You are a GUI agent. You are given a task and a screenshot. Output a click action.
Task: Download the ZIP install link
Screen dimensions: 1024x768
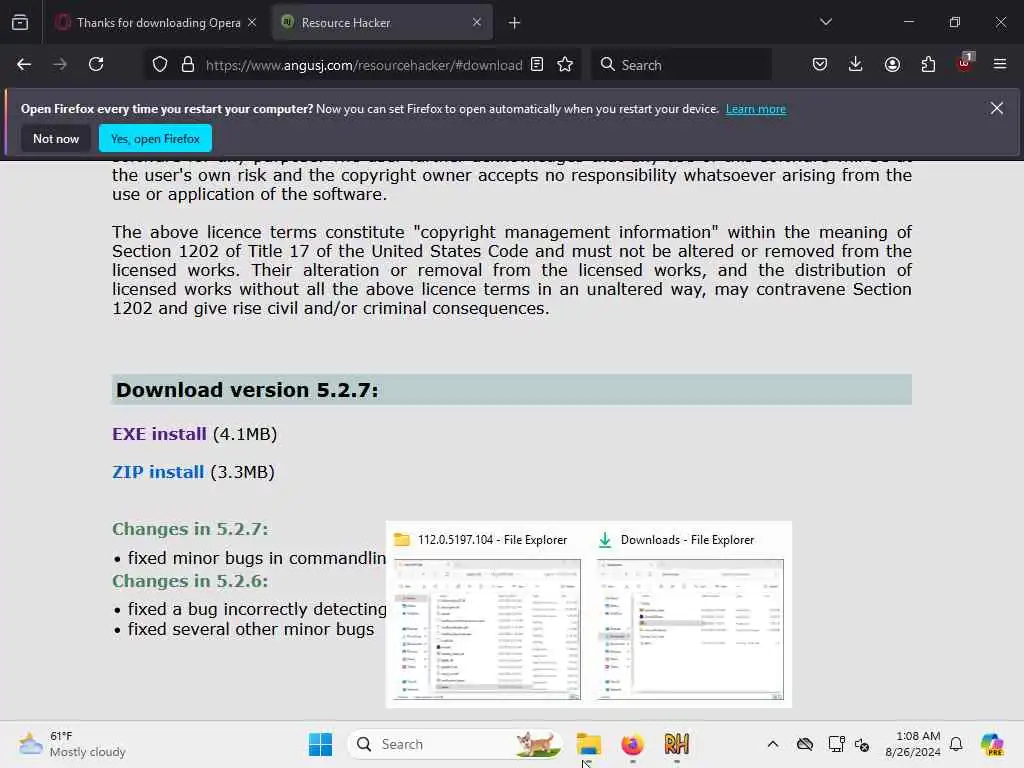[x=158, y=472]
